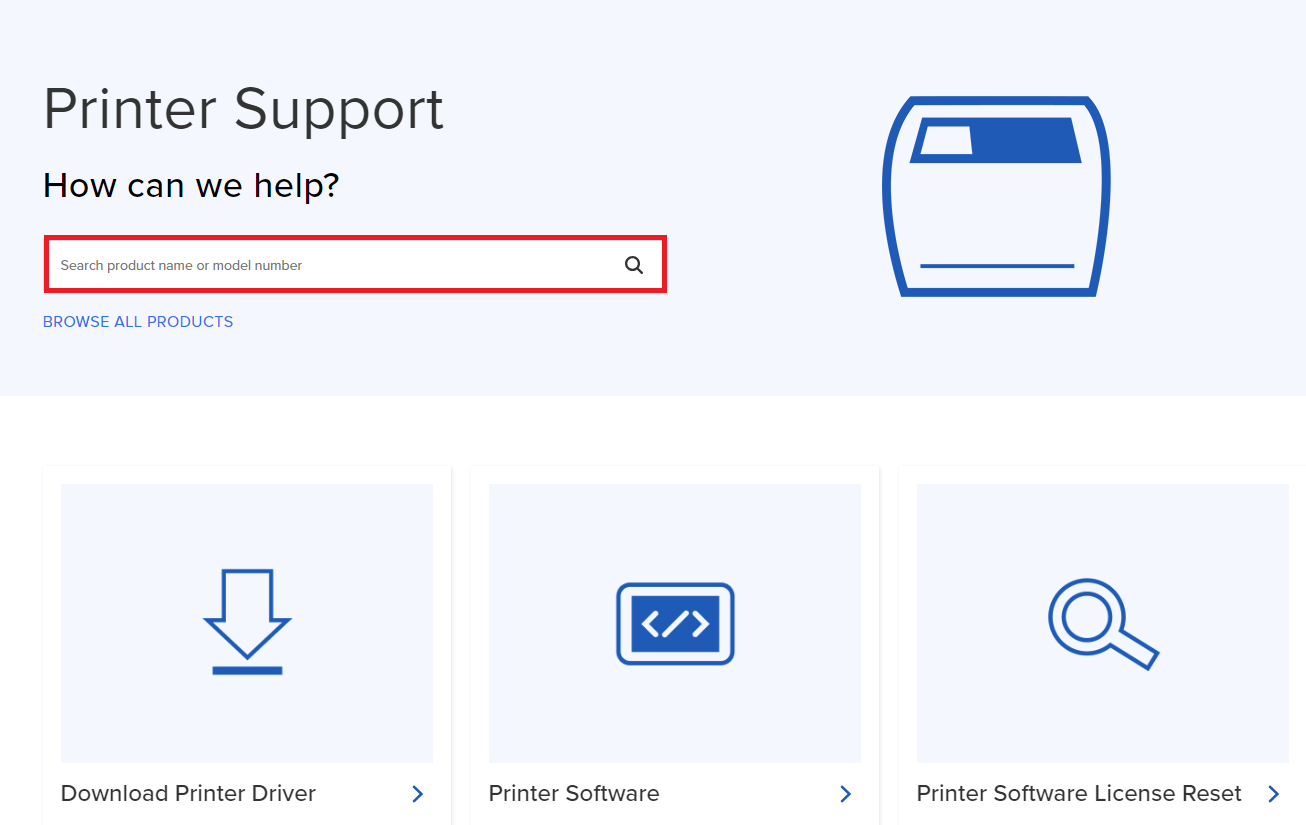Image resolution: width=1306 pixels, height=825 pixels.
Task: Expand the Printer Software License Reset chevron
Action: coord(1274,793)
